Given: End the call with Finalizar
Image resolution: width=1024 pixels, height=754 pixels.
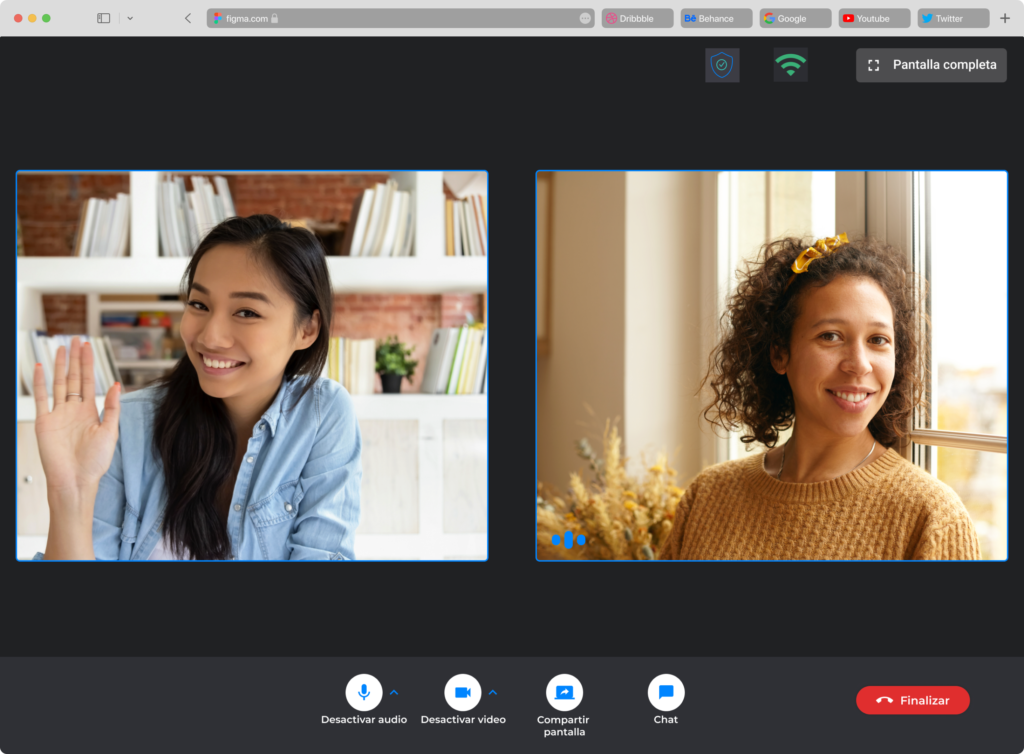Looking at the screenshot, I should pos(912,700).
